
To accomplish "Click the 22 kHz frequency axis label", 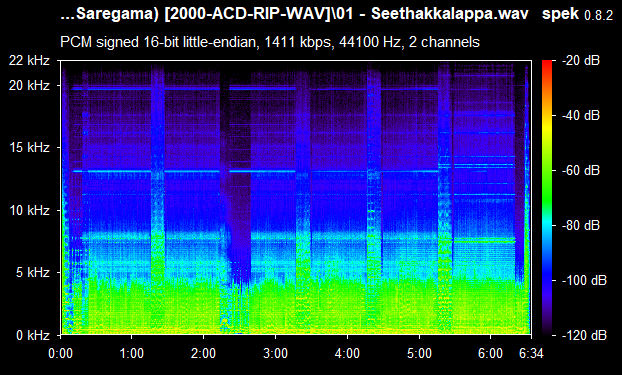I will [29, 61].
